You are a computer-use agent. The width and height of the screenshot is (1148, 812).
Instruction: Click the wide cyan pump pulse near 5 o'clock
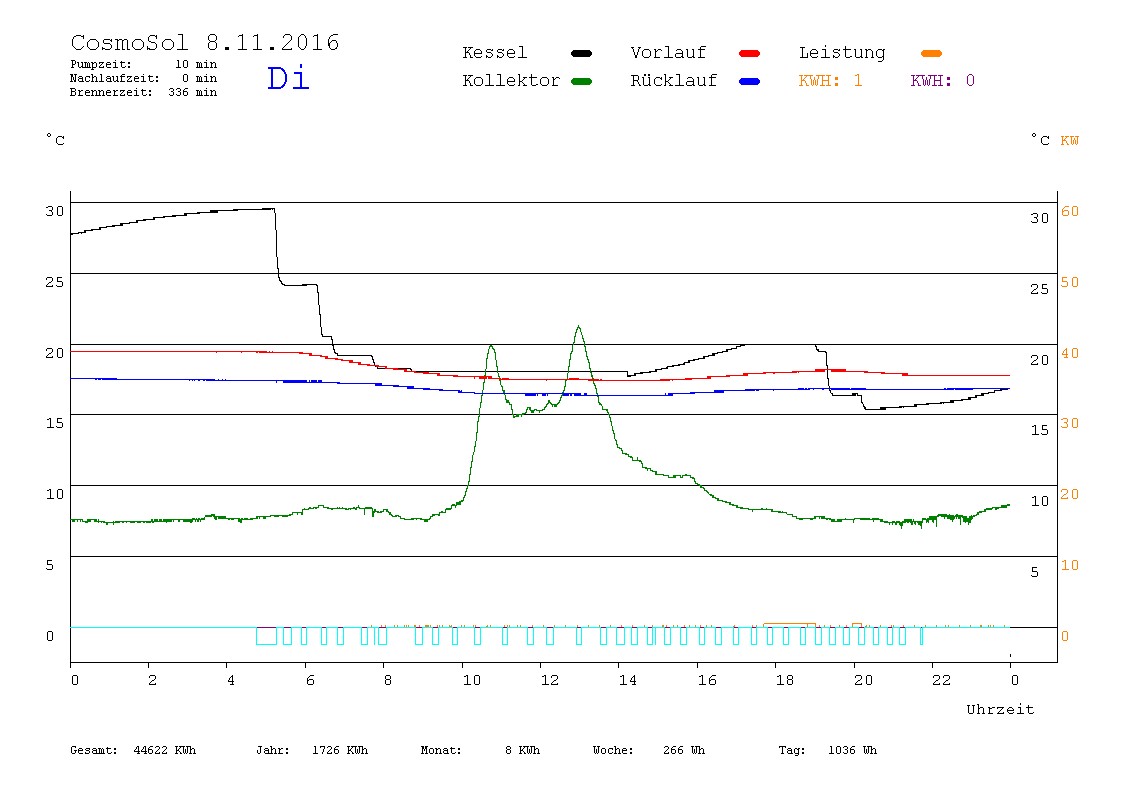266,636
